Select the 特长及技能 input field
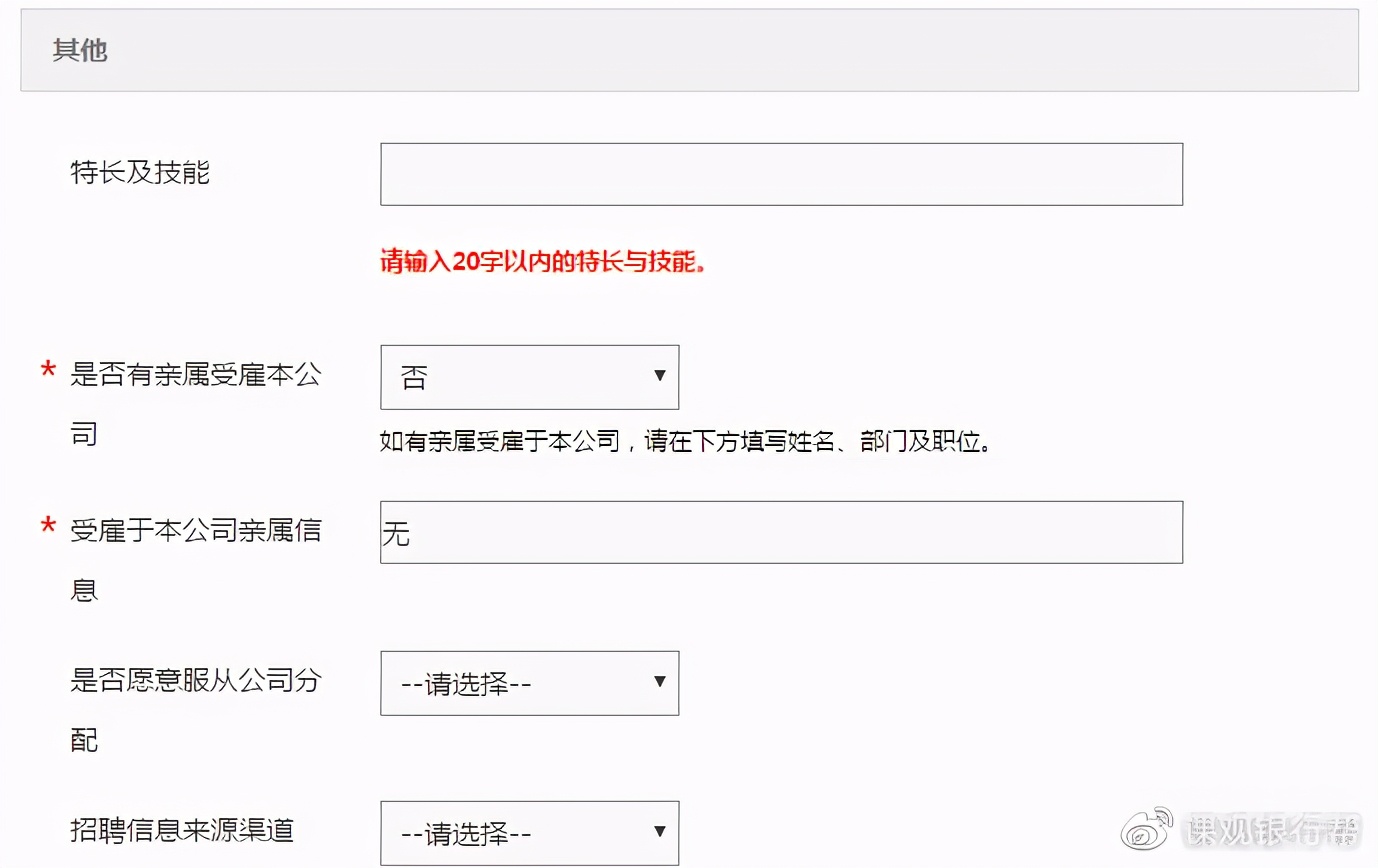1378x868 pixels. (x=780, y=173)
